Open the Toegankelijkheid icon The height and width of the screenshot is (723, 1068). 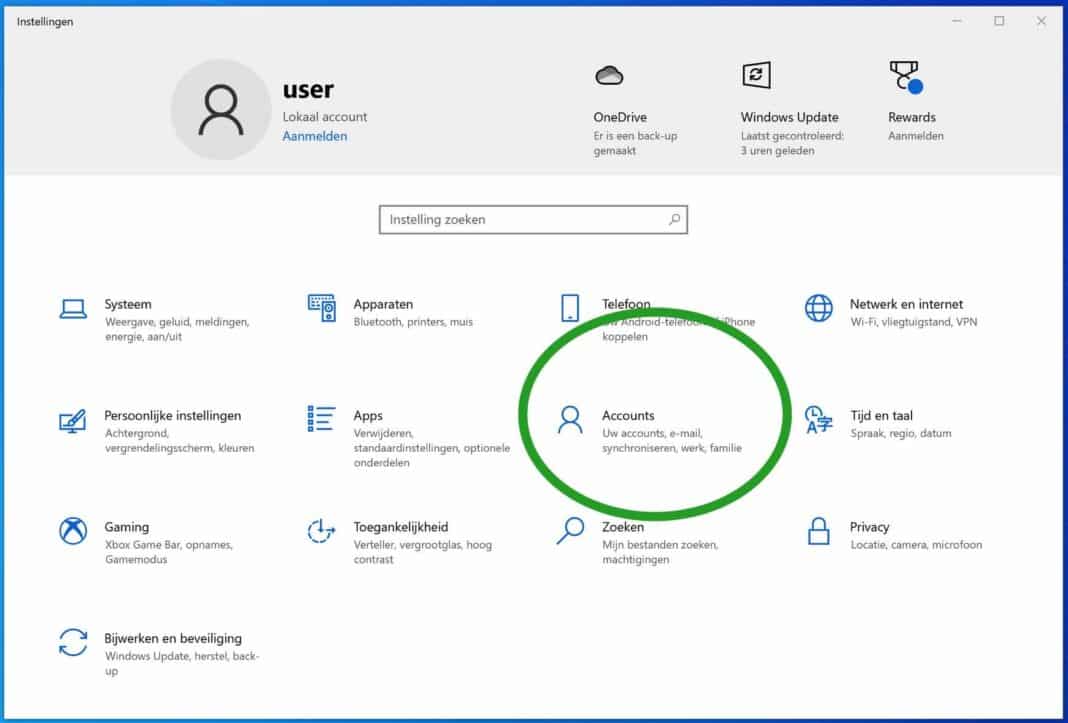tap(321, 531)
